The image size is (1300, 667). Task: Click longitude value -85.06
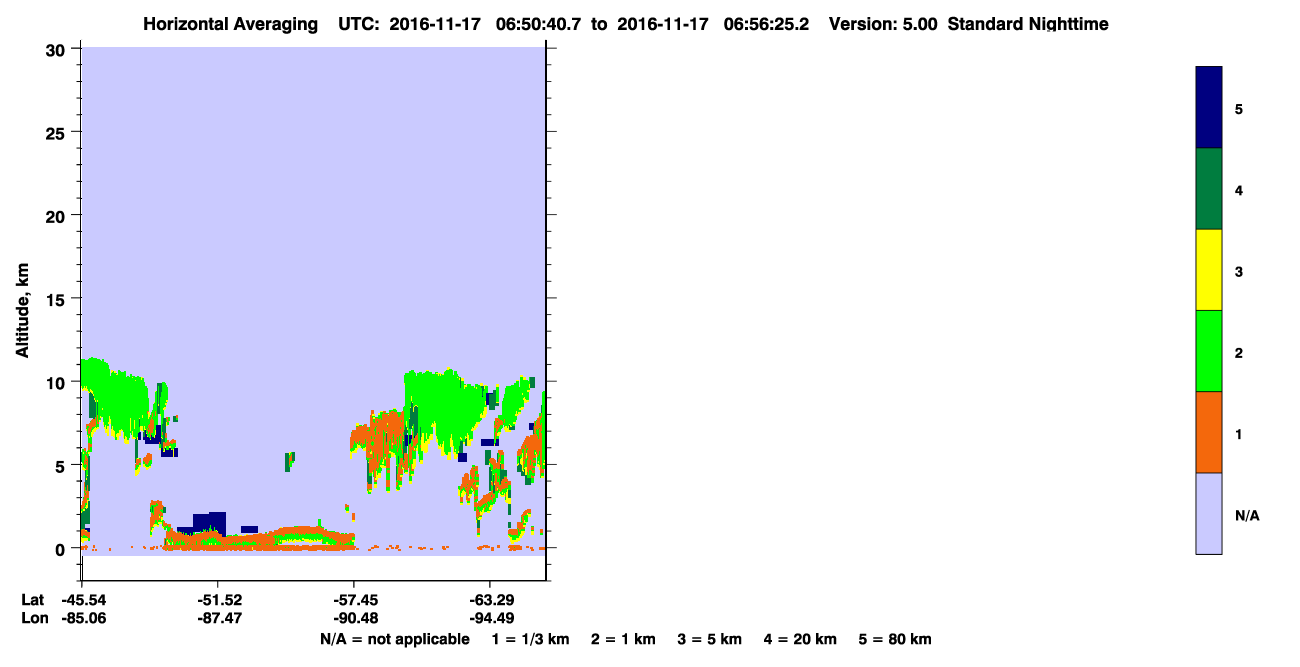82,618
